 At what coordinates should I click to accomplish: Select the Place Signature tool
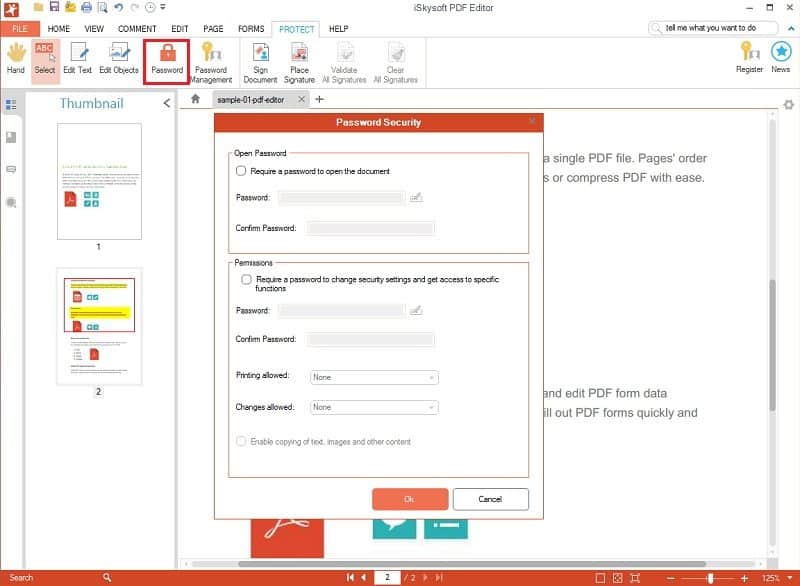click(299, 60)
